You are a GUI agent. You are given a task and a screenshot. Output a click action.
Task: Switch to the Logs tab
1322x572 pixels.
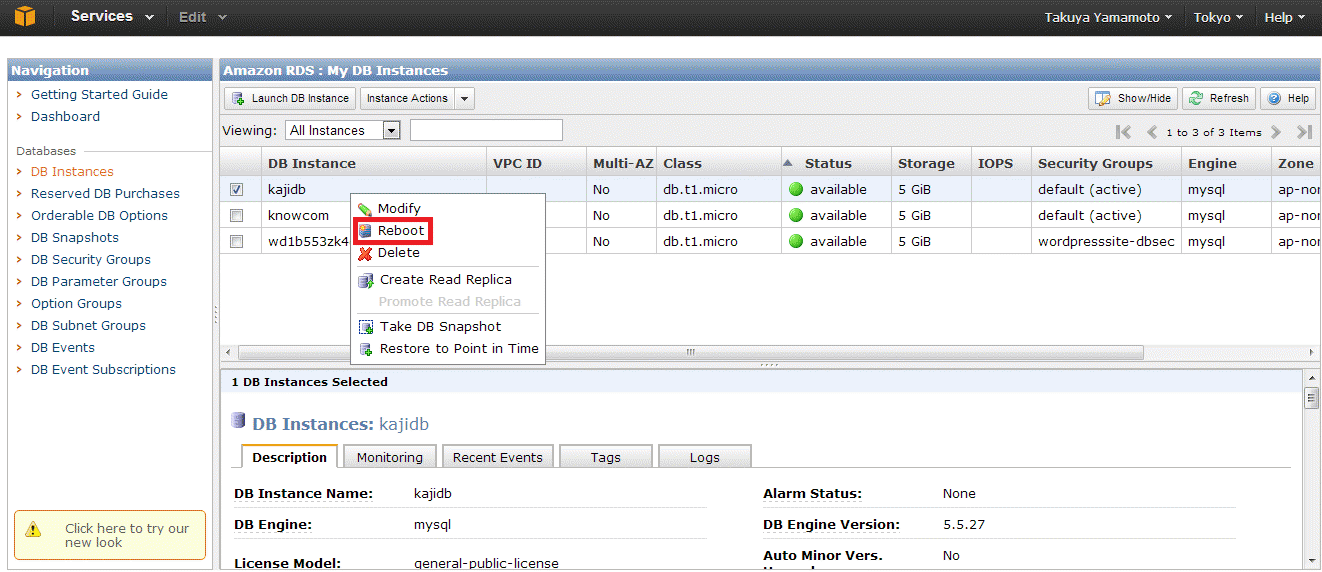[705, 457]
